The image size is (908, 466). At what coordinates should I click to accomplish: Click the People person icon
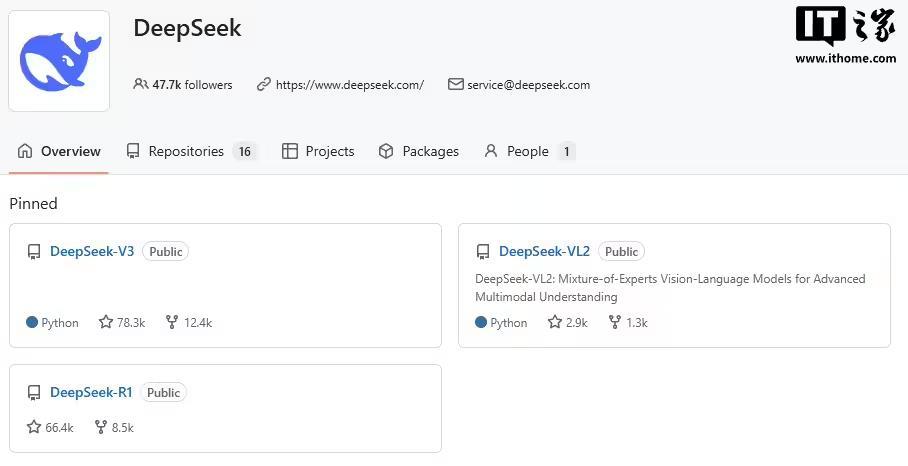click(490, 151)
